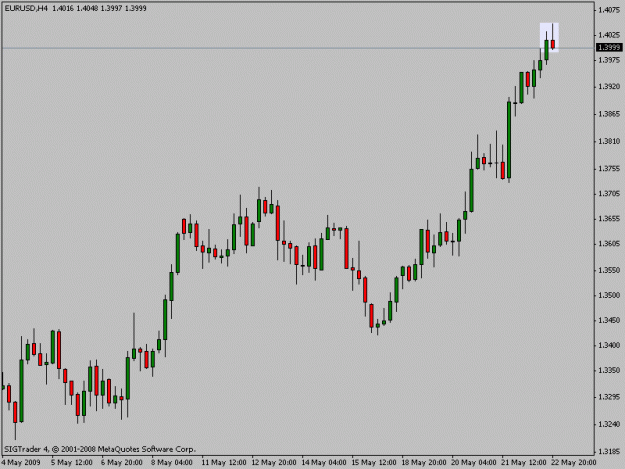
Task: Click the 5 May 12:00 date label
Action: [72, 462]
